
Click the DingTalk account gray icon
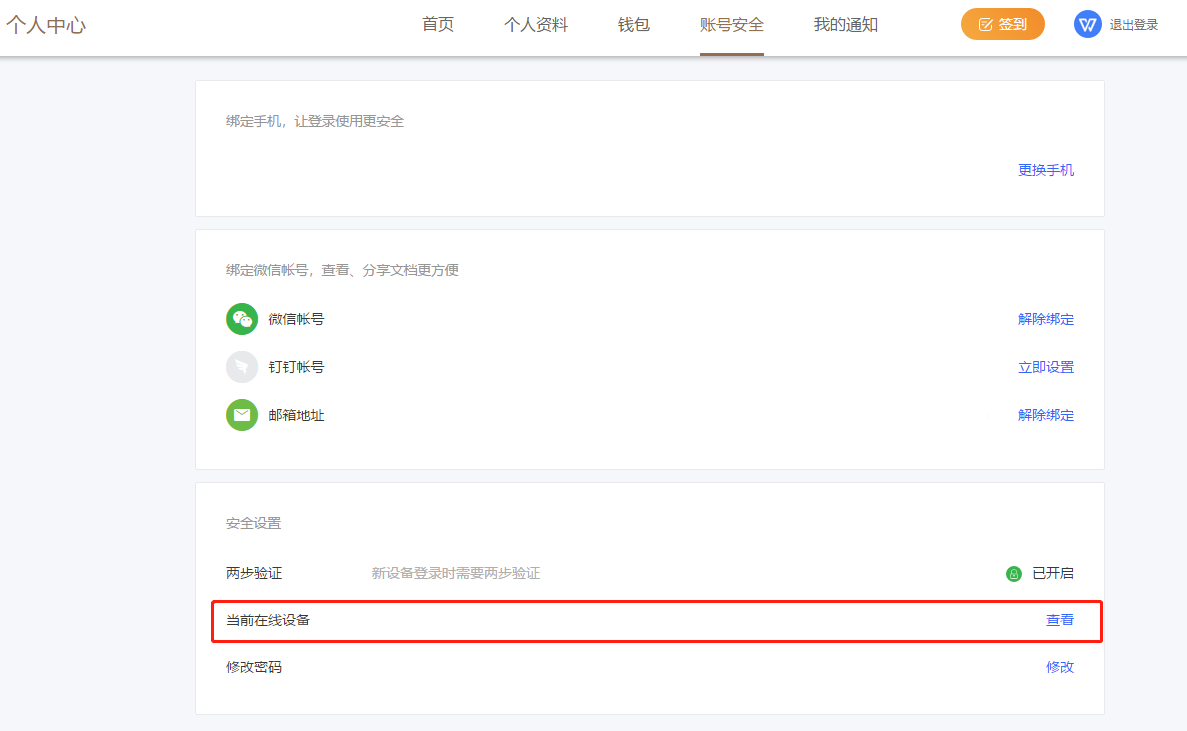pos(242,367)
